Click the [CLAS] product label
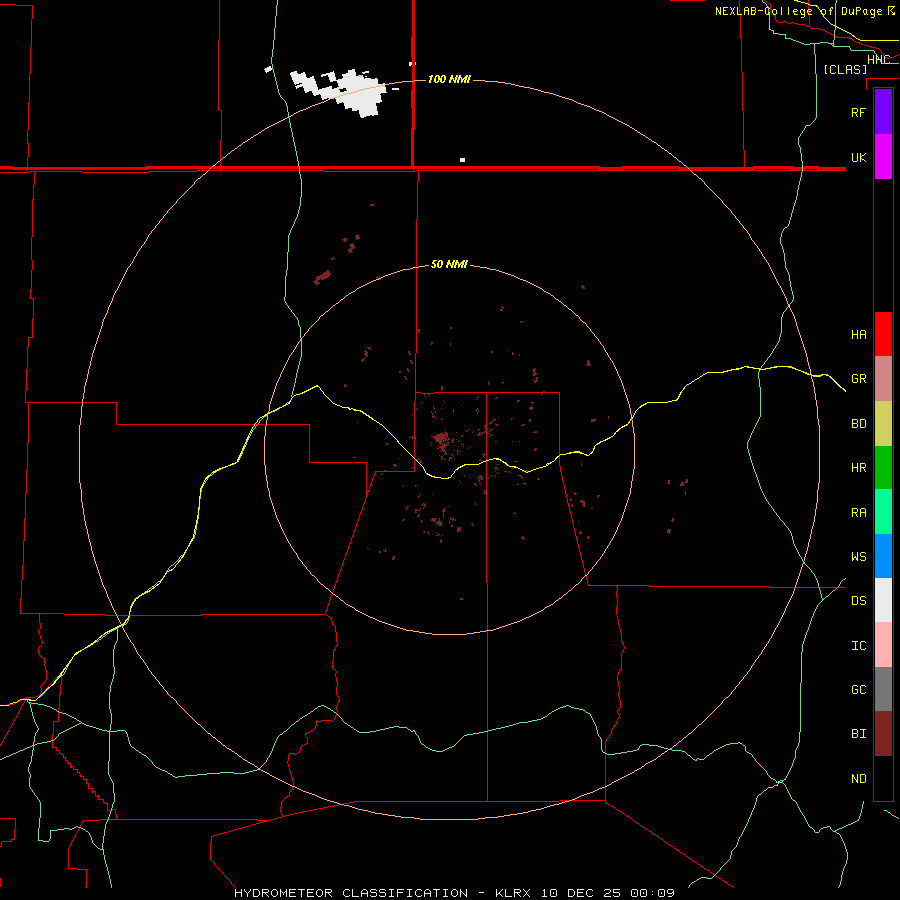900x900 pixels. (845, 69)
